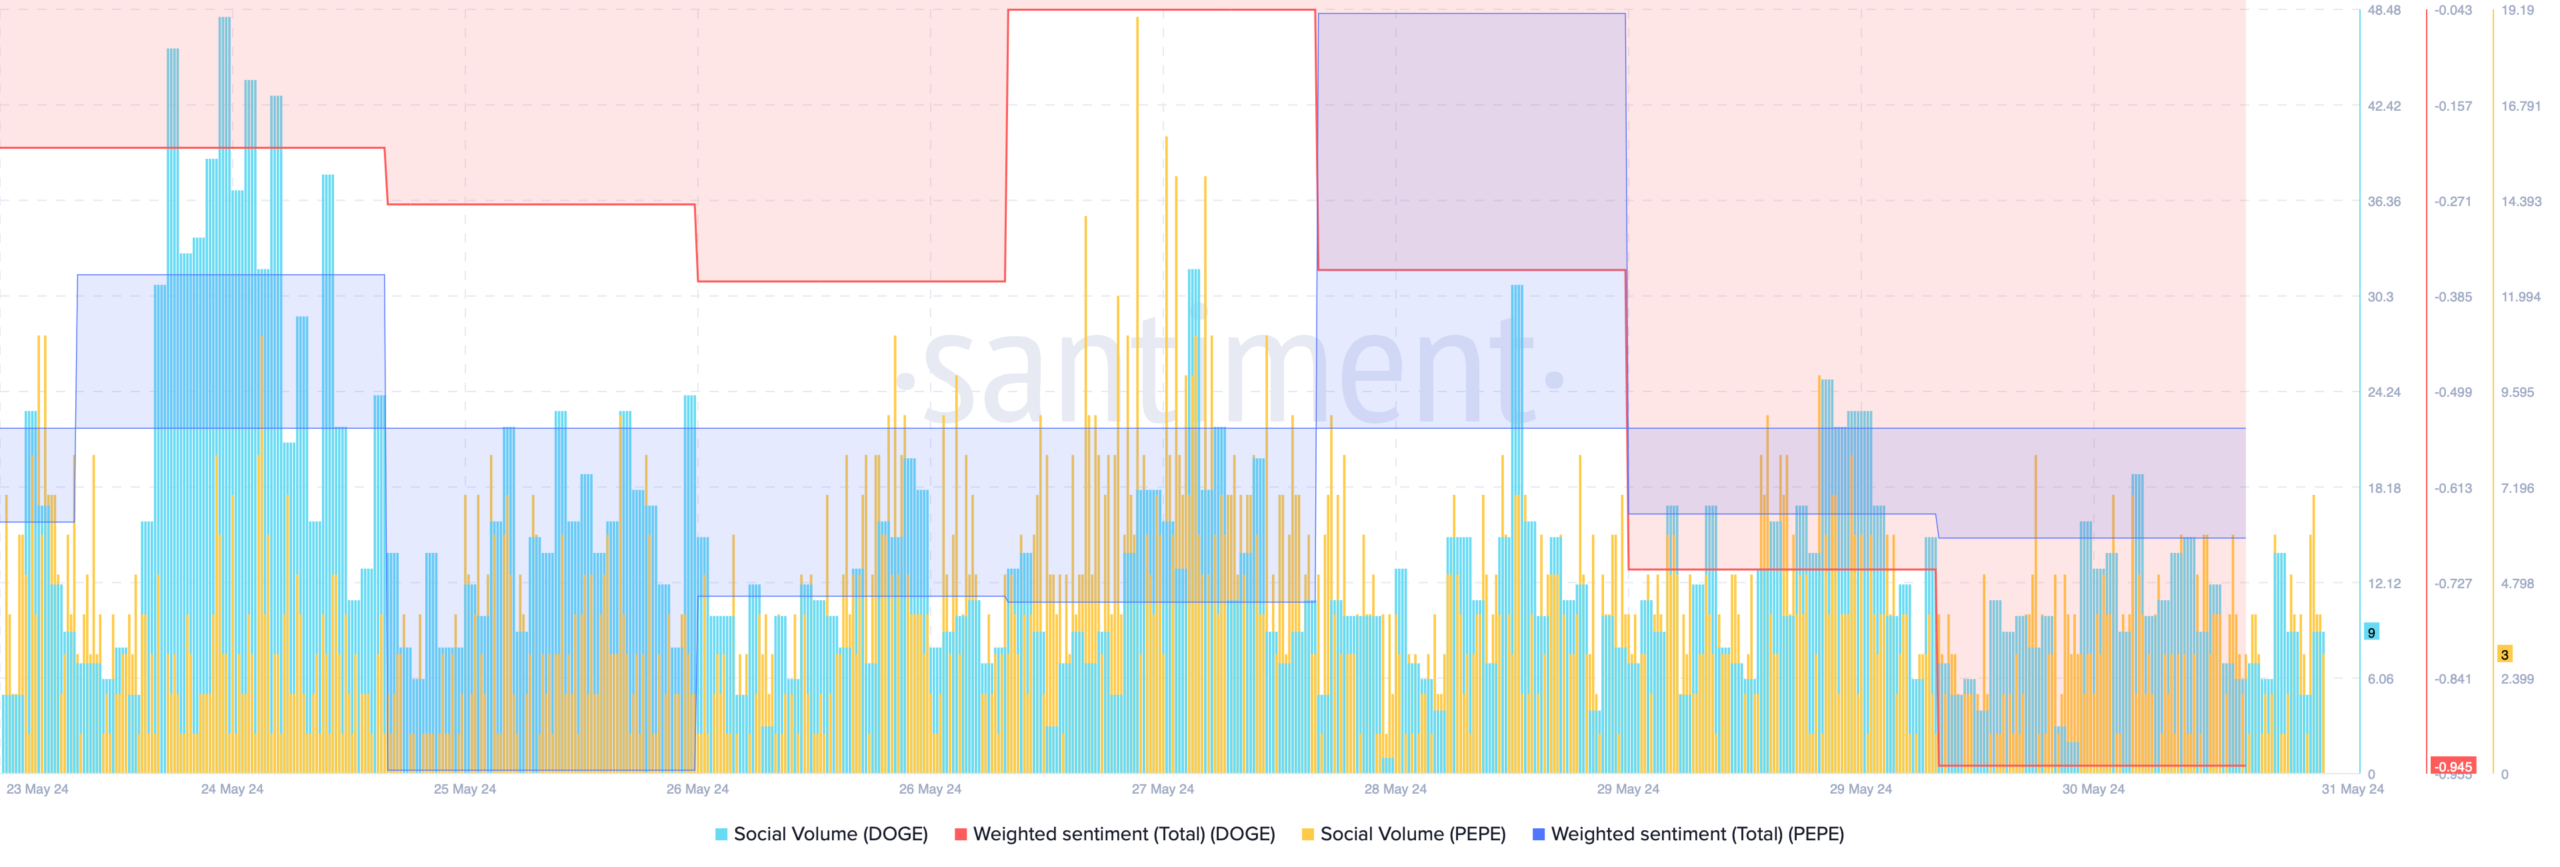Click the '25 May 24' date label
Screen dimensions: 2560x867
tap(464, 789)
